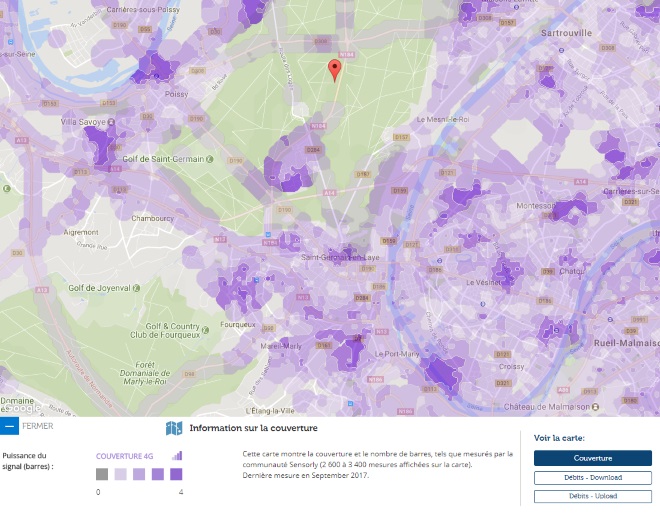Click the FERMER label to close panel
The image size is (660, 517).
(x=38, y=426)
